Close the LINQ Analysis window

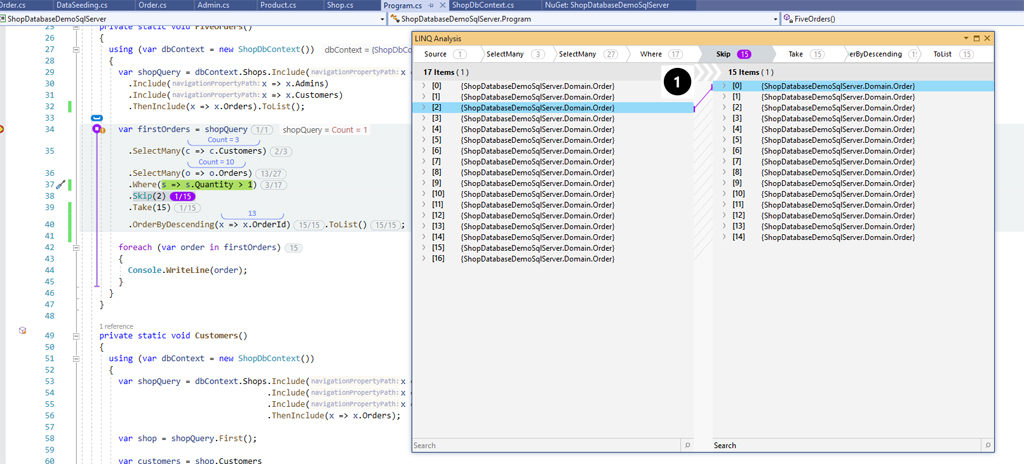tap(987, 39)
